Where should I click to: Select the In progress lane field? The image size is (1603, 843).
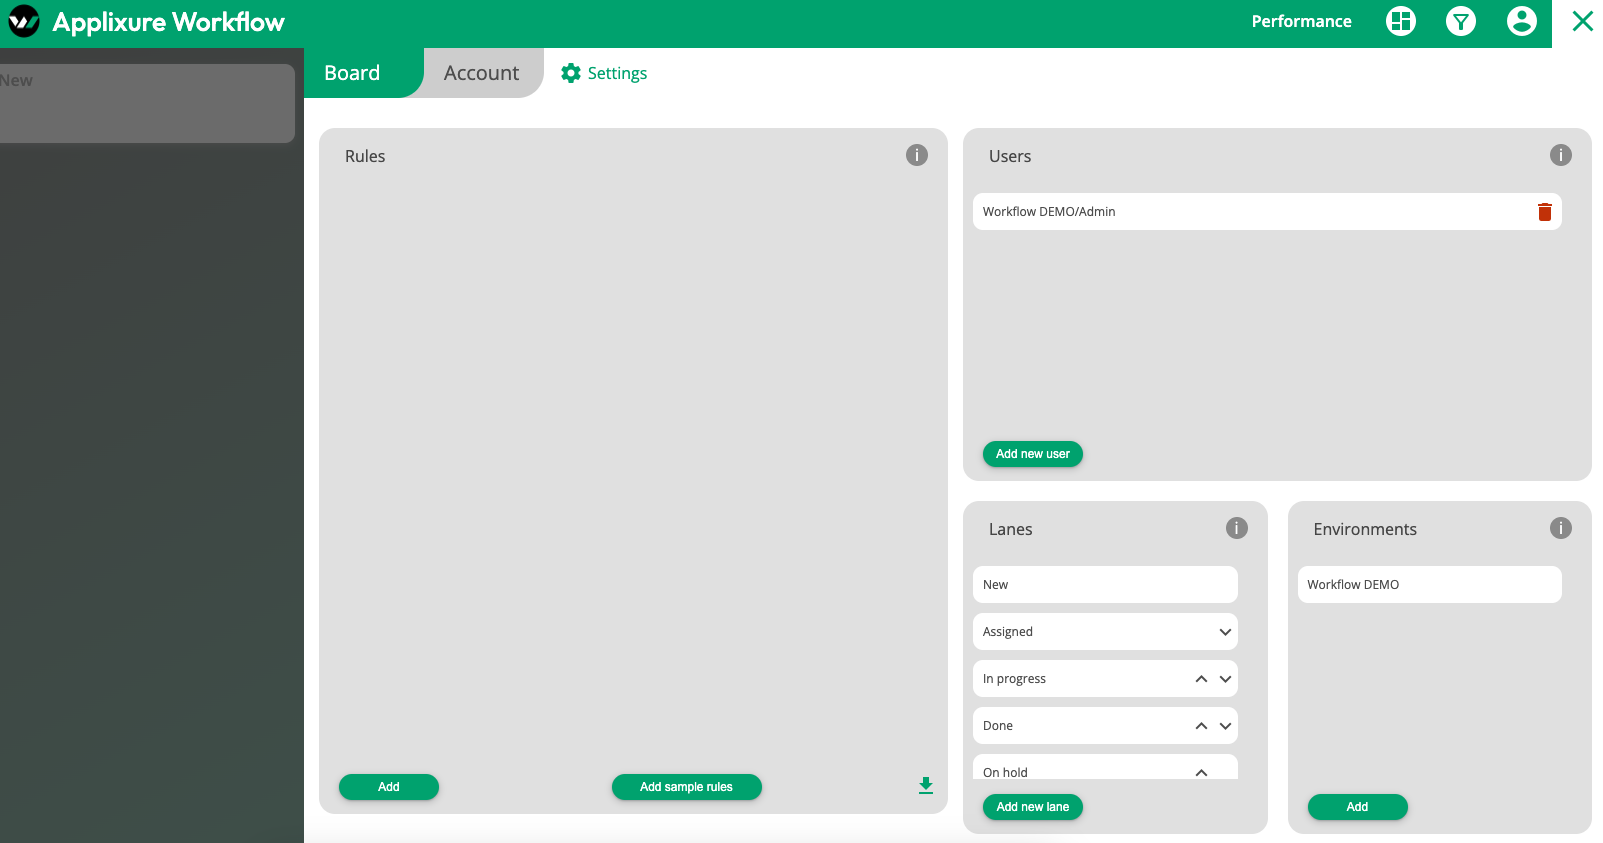[1105, 679]
